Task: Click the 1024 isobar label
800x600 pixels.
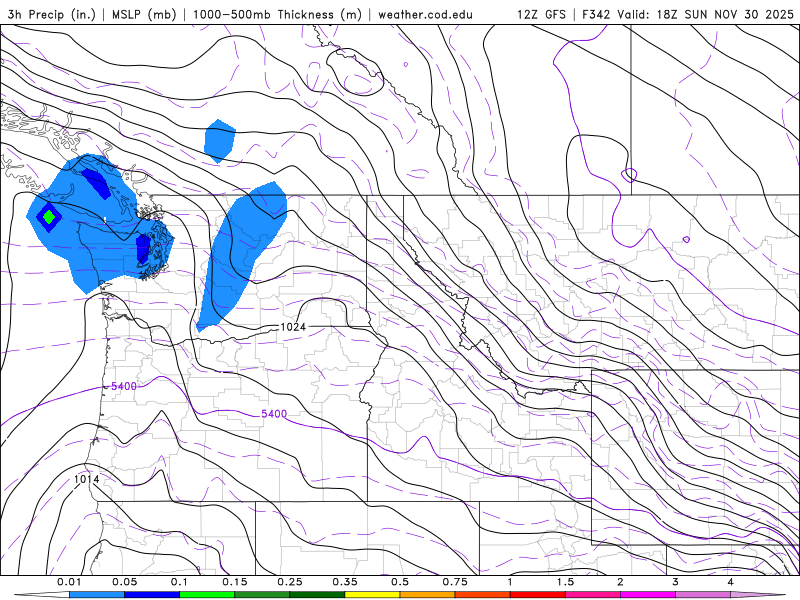Action: tap(293, 327)
